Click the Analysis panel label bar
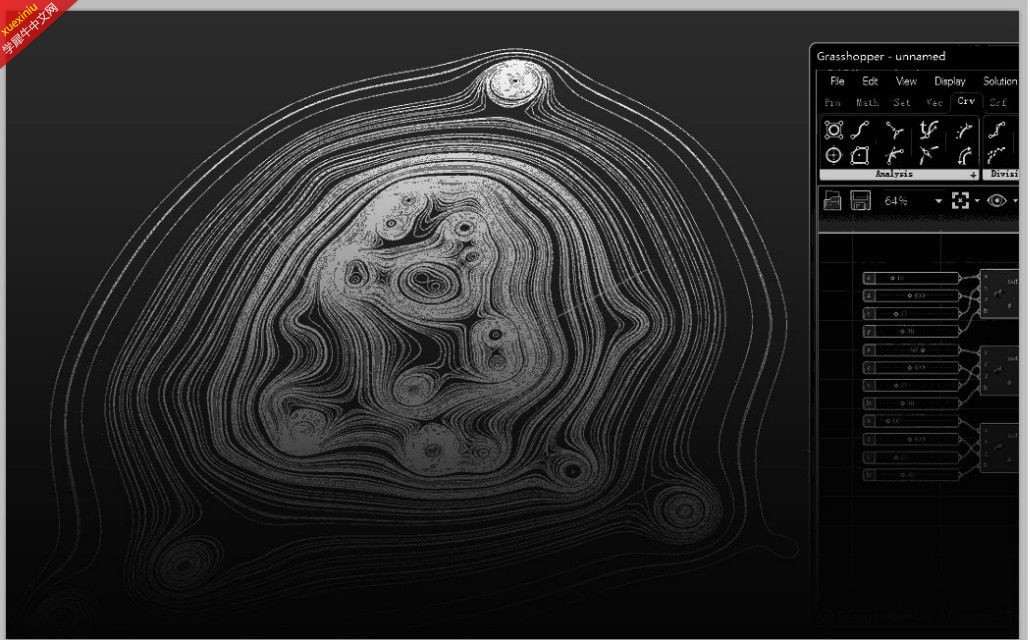This screenshot has width=1028, height=640. point(899,174)
